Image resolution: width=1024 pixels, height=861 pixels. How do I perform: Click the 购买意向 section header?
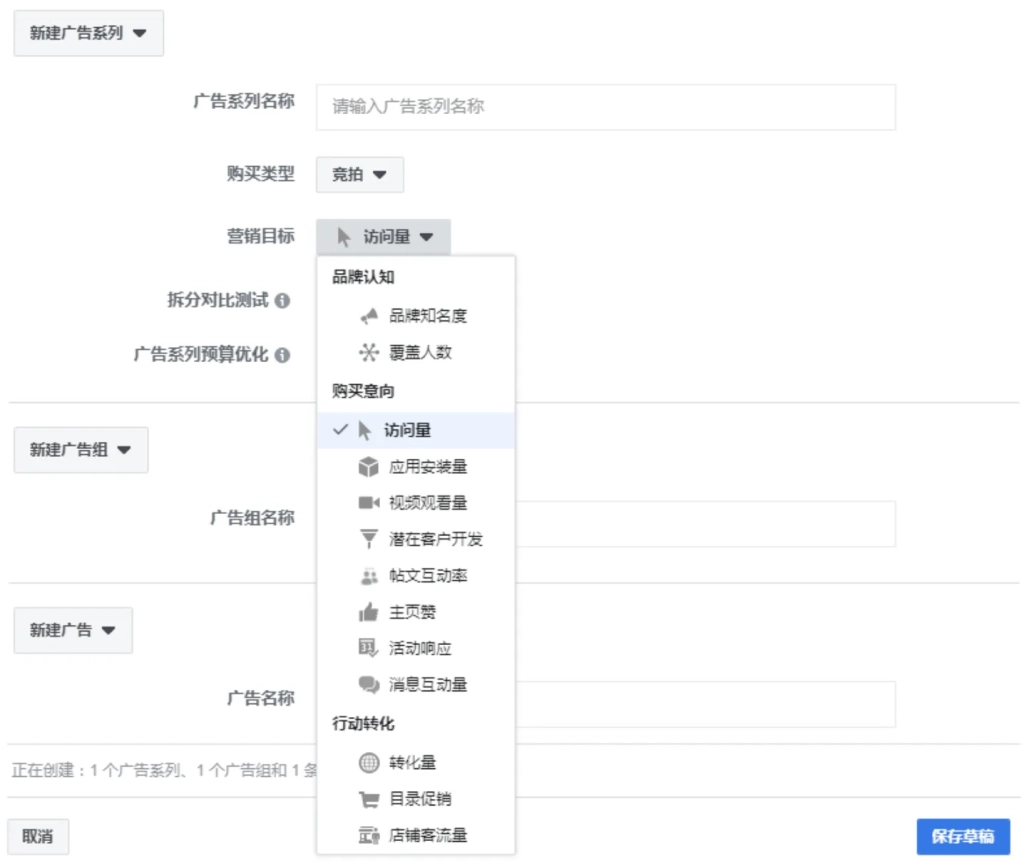[363, 391]
